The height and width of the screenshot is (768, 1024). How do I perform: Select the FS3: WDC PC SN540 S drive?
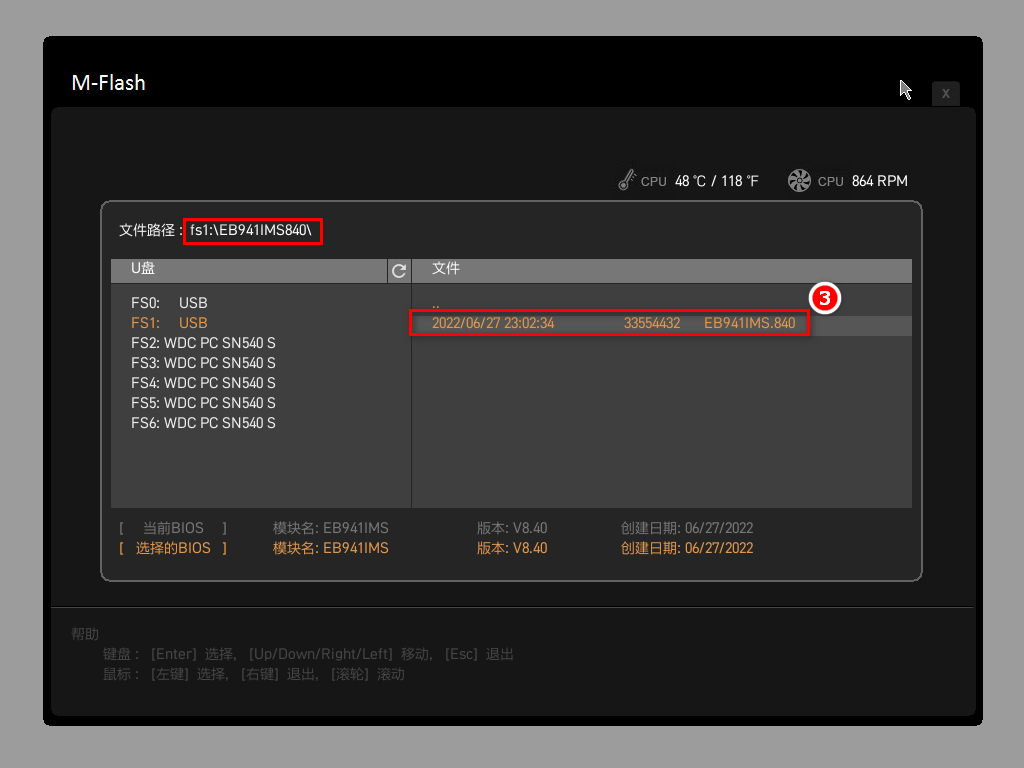click(203, 362)
